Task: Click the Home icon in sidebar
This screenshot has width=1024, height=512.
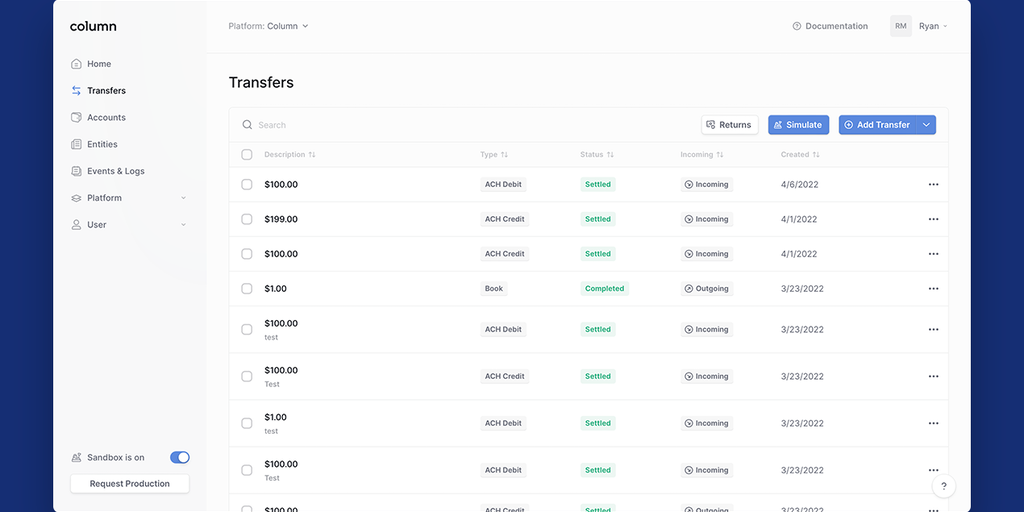Action: tap(76, 64)
